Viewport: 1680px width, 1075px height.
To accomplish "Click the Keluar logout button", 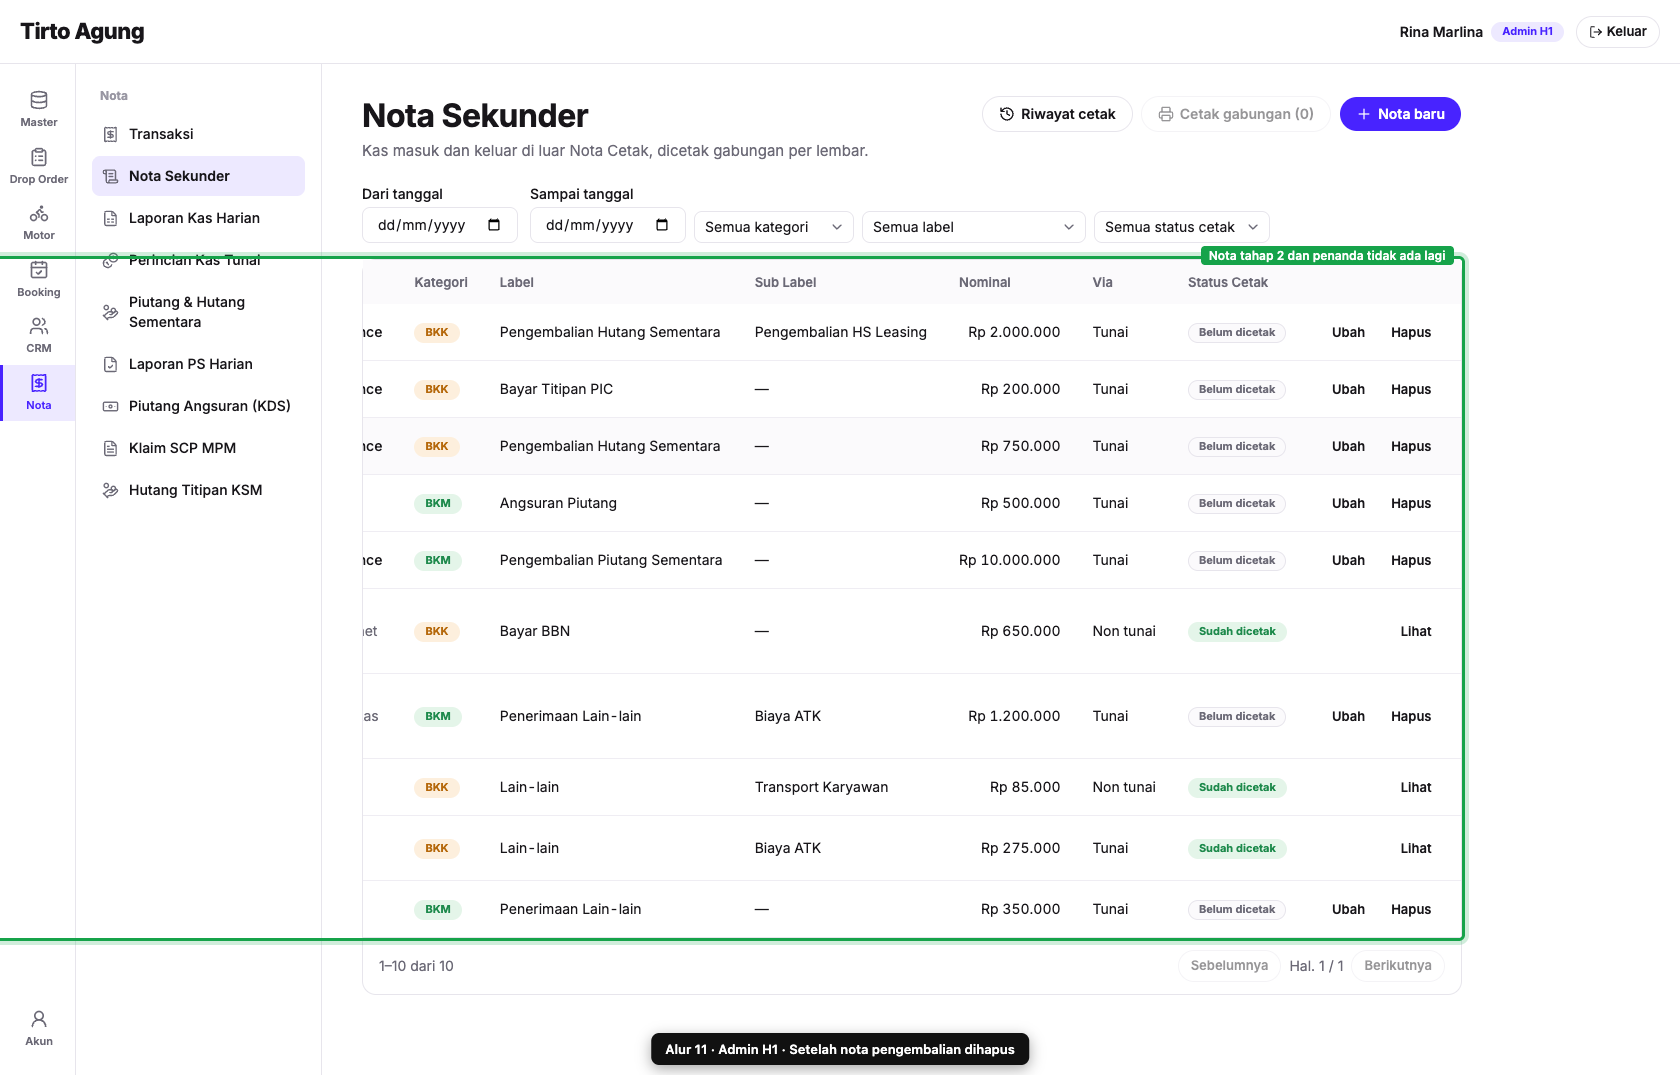I will point(1618,32).
